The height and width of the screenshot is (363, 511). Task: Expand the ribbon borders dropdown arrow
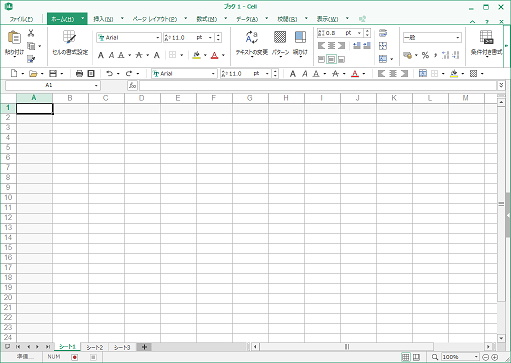pyautogui.click(x=181, y=55)
